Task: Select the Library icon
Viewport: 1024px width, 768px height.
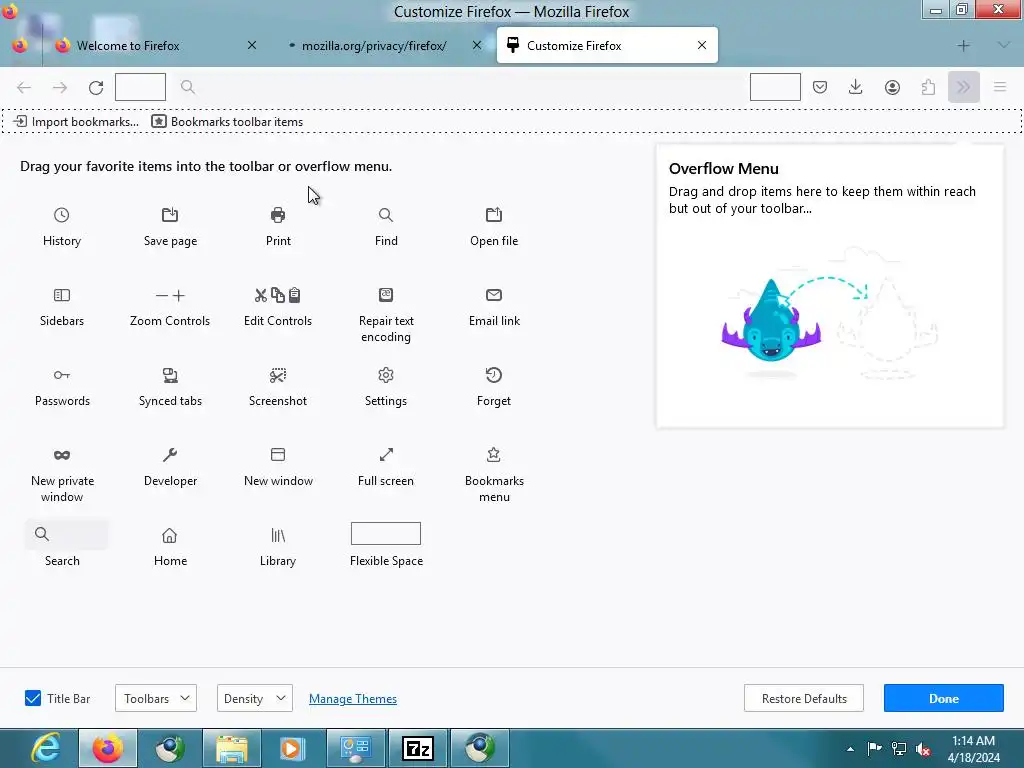Action: click(x=278, y=536)
